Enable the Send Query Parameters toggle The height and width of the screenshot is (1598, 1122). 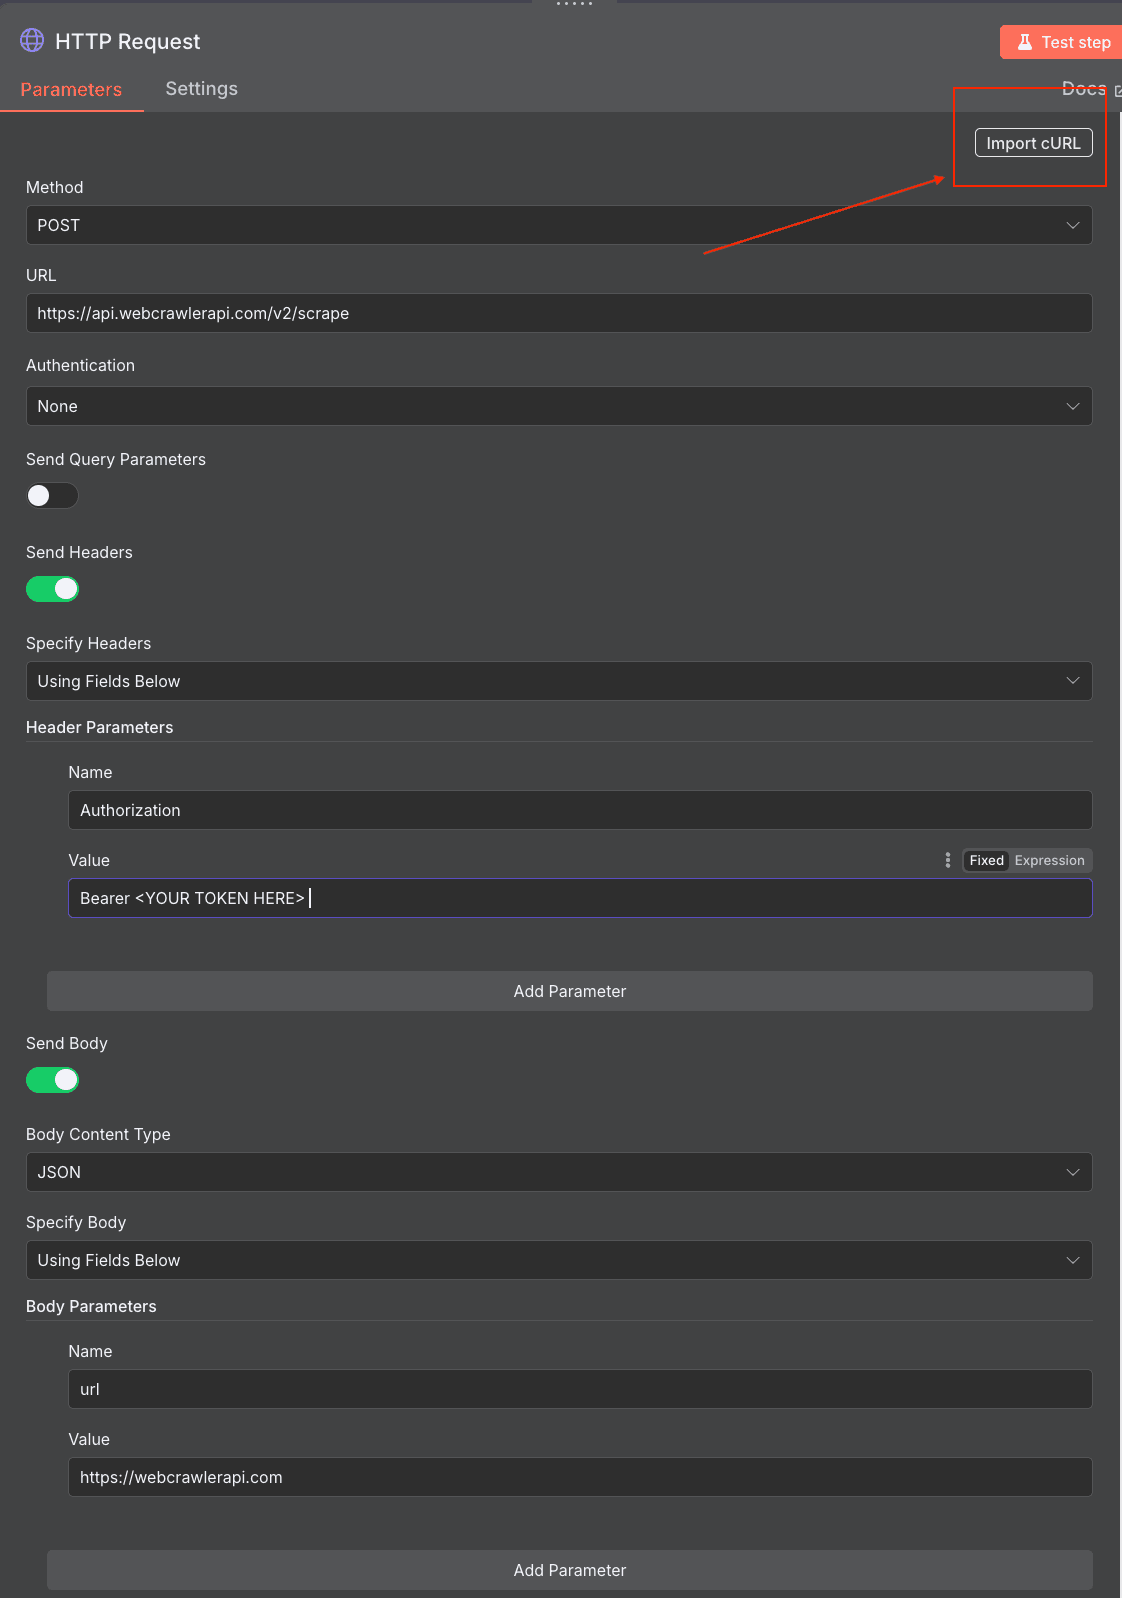pos(52,495)
